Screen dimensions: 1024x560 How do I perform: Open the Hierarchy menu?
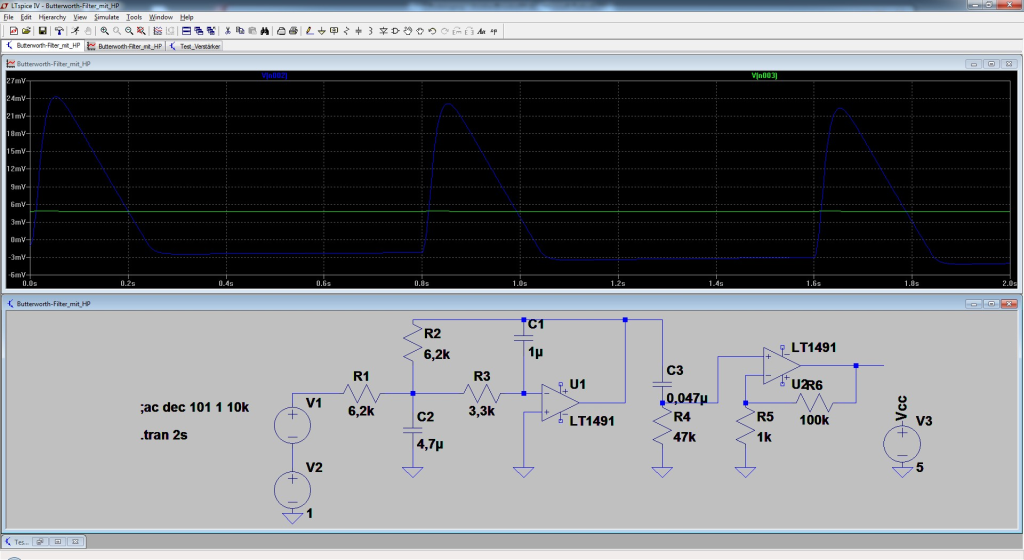[52, 17]
